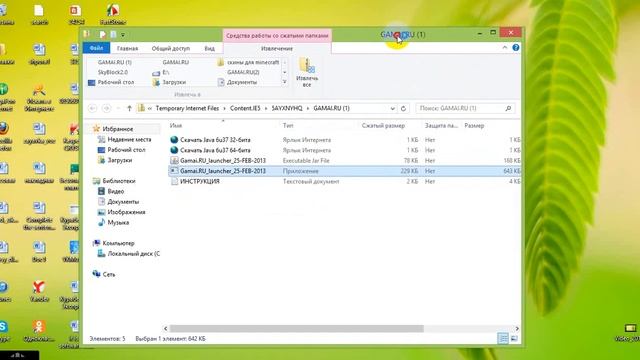
Task: Sort by Сжатый размер column
Action: (x=383, y=126)
